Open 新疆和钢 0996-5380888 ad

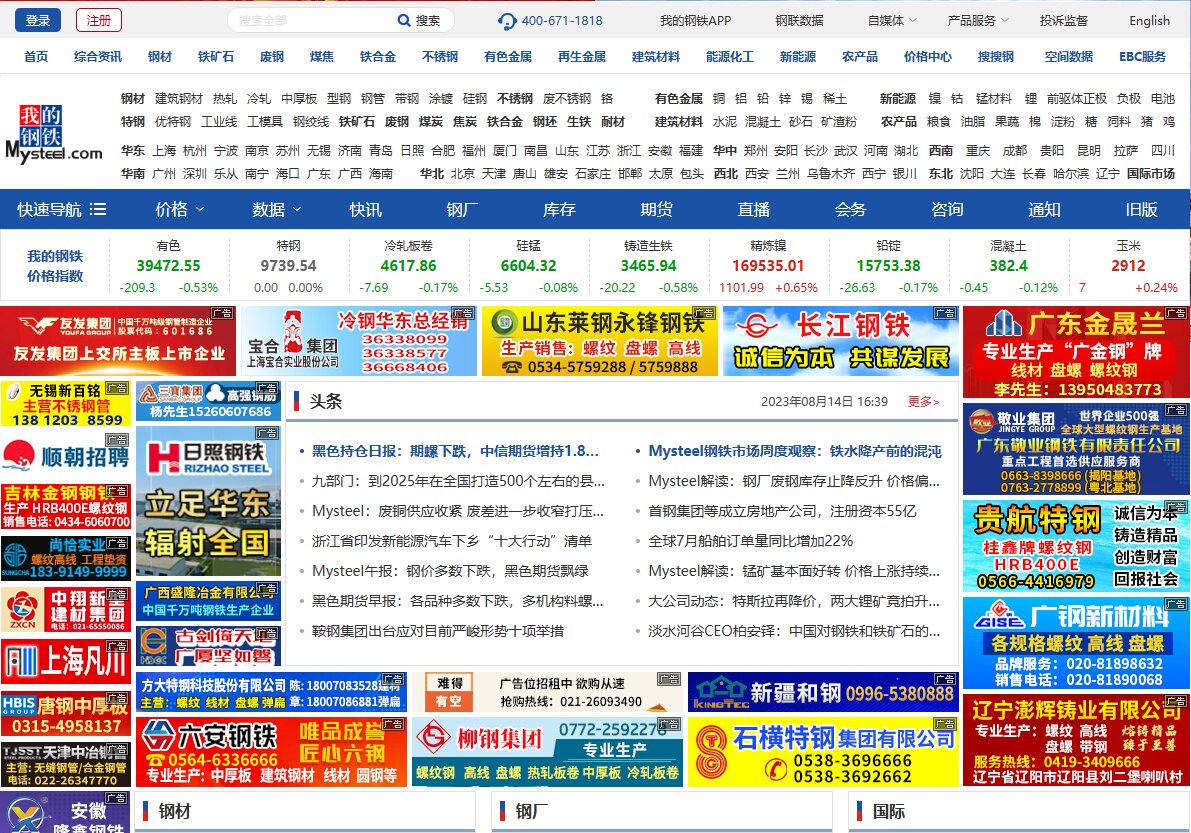823,692
